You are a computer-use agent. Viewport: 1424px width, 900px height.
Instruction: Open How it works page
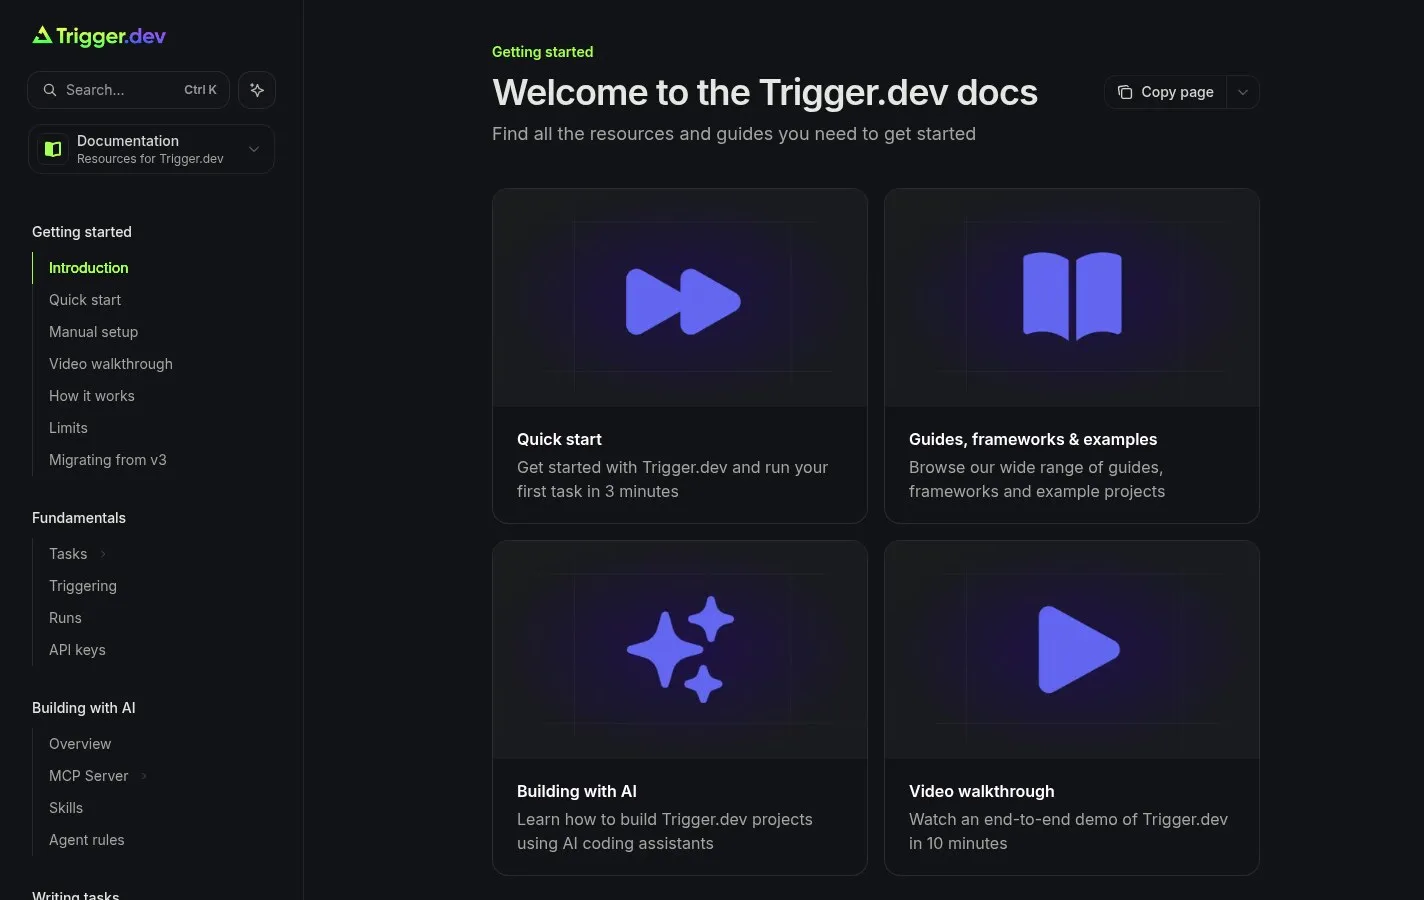pyautogui.click(x=92, y=396)
